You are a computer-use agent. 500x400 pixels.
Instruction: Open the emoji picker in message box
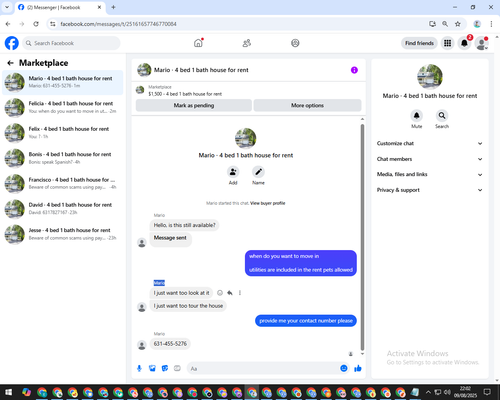tap(344, 368)
